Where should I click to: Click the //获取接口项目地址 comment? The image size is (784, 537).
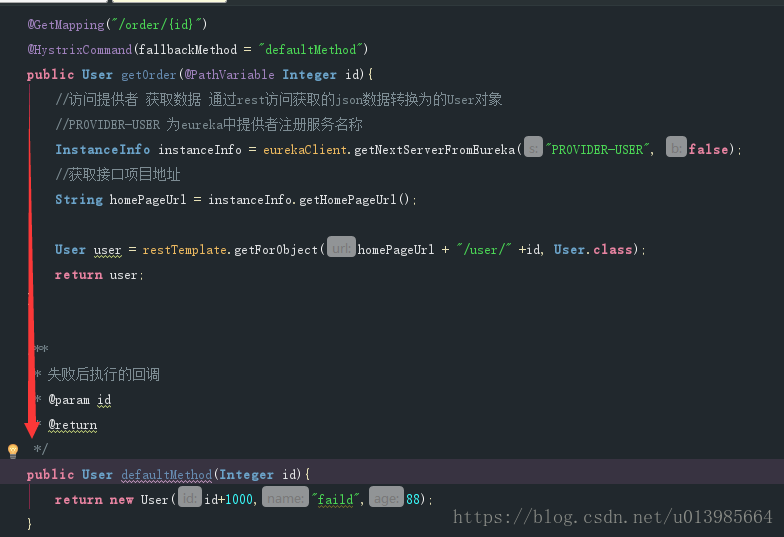[118, 174]
